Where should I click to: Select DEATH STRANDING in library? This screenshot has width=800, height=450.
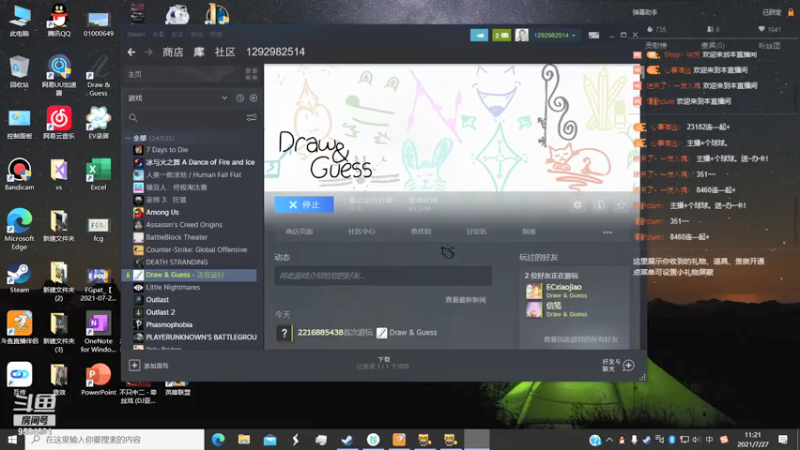[177, 262]
